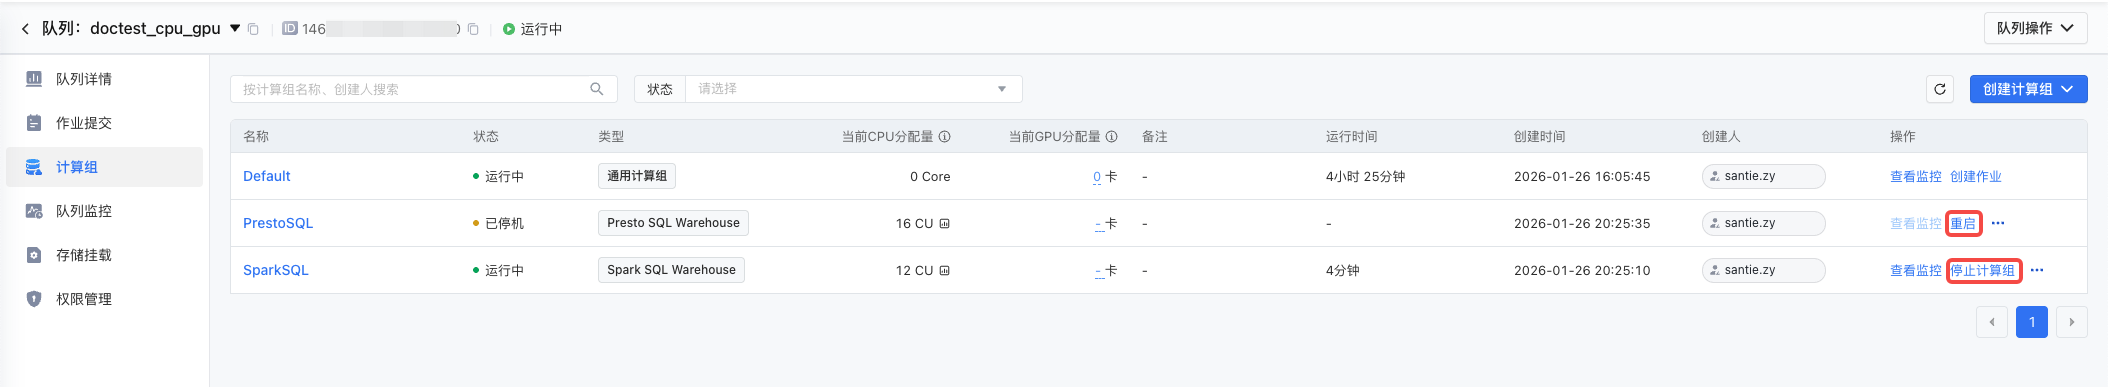
Task: Refresh the compute group list
Action: (1940, 89)
